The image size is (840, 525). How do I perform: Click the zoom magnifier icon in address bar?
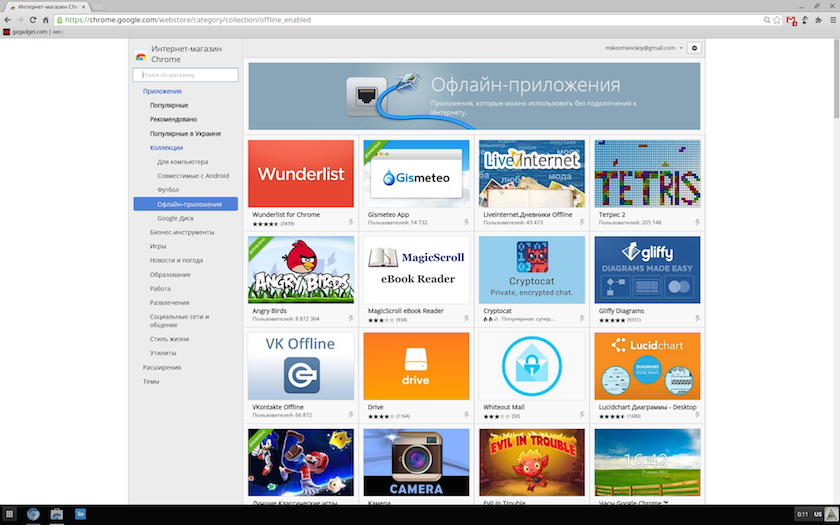pyautogui.click(x=767, y=20)
